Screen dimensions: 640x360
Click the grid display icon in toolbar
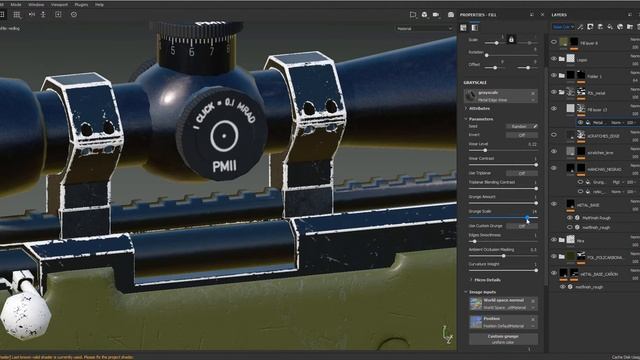pos(17,15)
